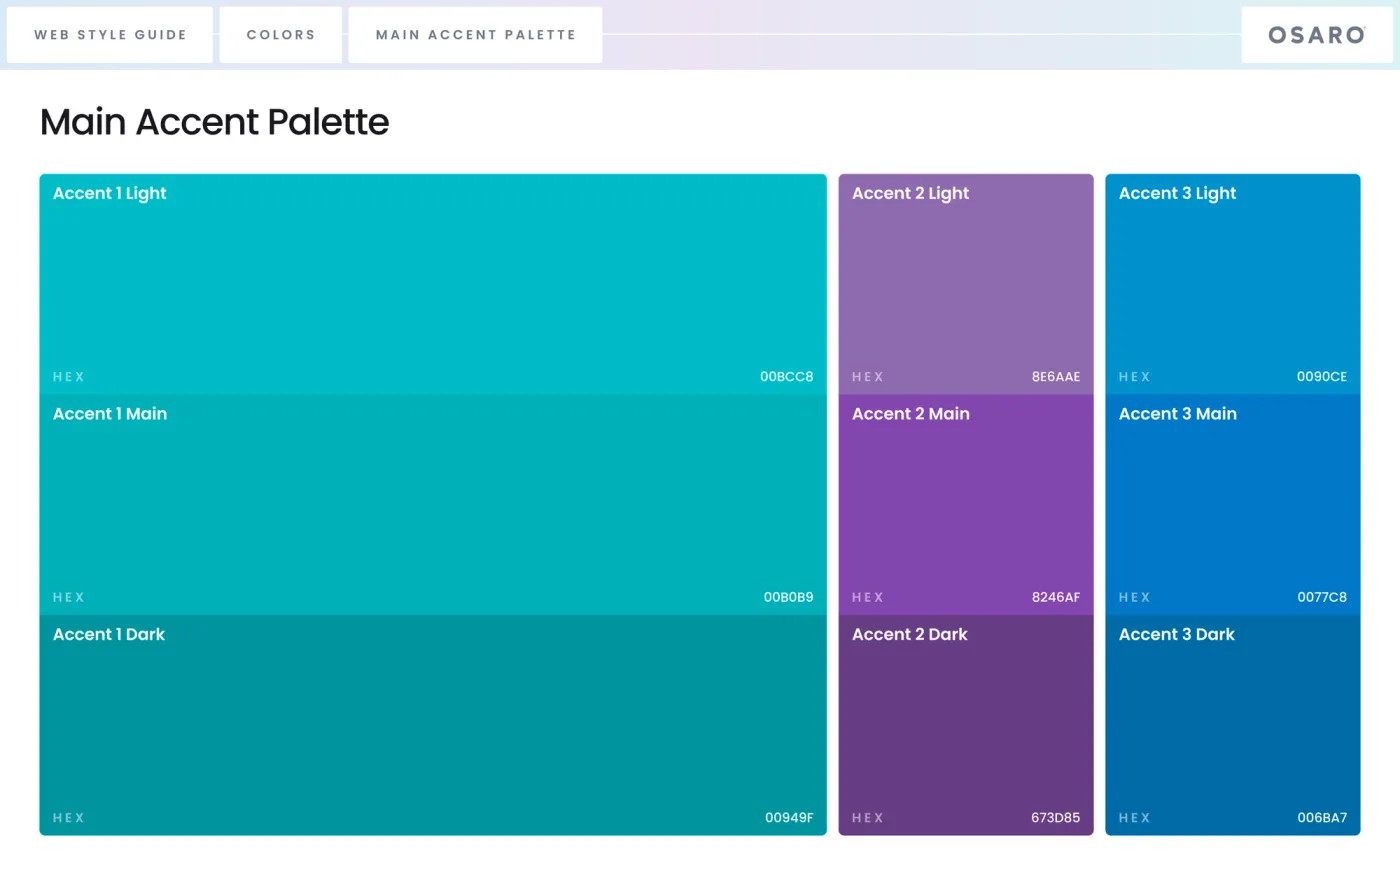Go to the Colors breadcrumb tab
1400x875 pixels.
click(x=281, y=35)
